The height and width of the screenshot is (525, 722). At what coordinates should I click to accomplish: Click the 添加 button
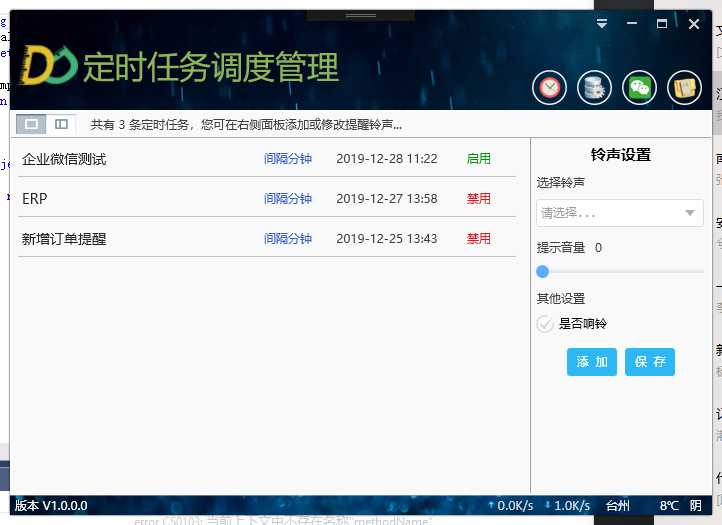[x=592, y=362]
